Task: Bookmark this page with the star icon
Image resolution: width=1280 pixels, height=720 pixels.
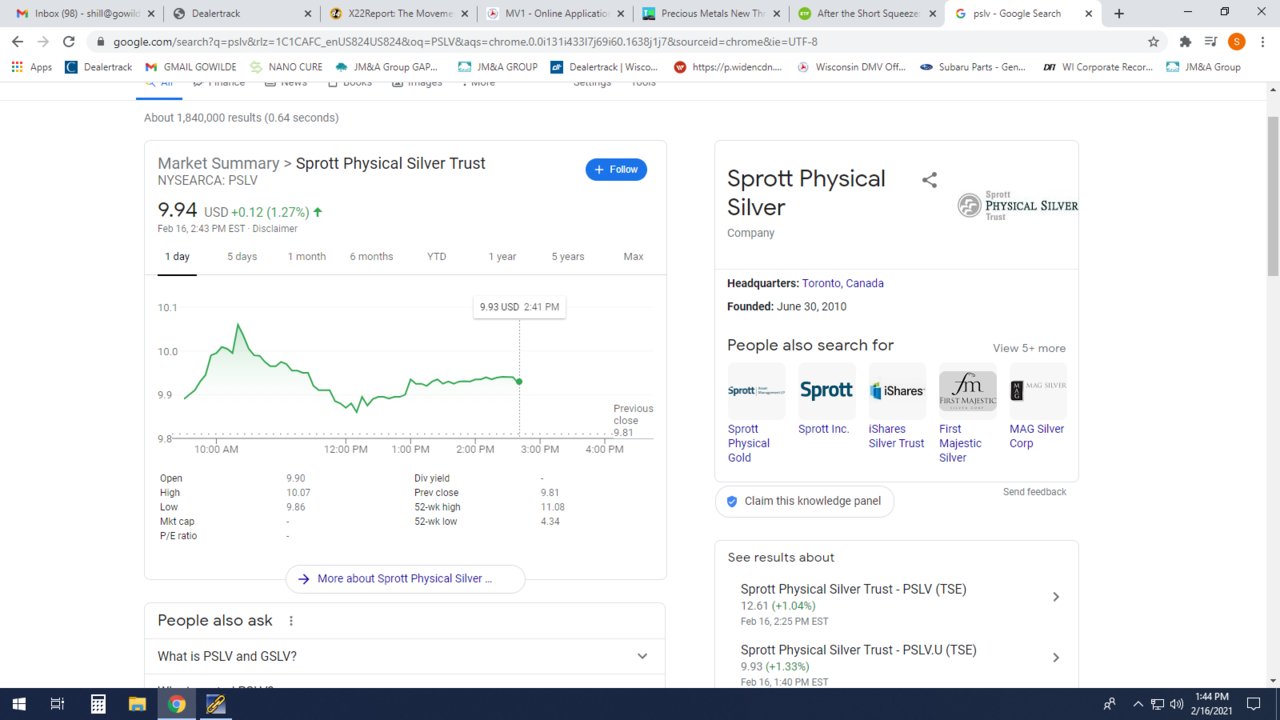Action: [x=1153, y=42]
